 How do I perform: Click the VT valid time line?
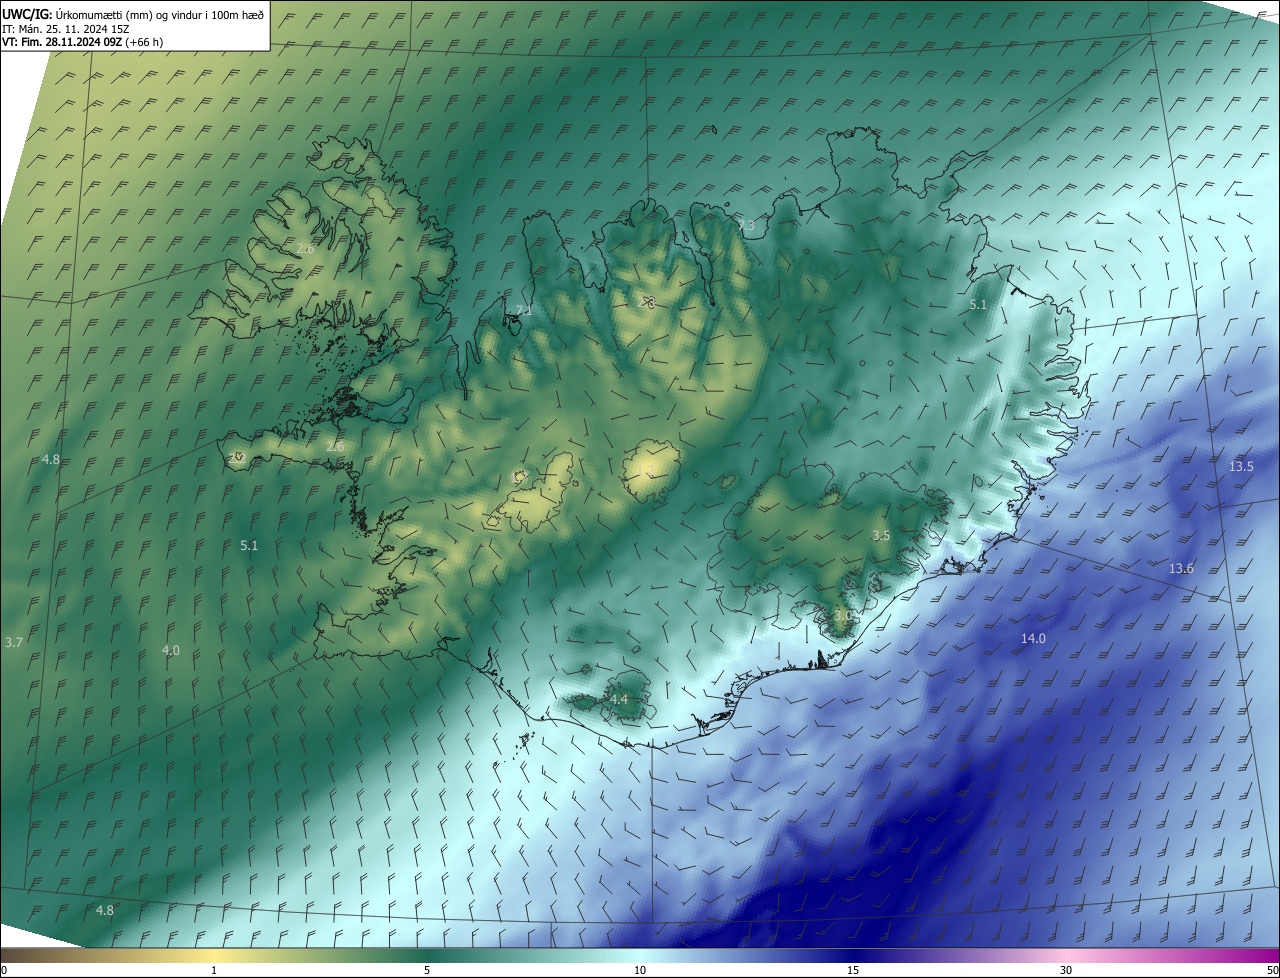click(82, 42)
